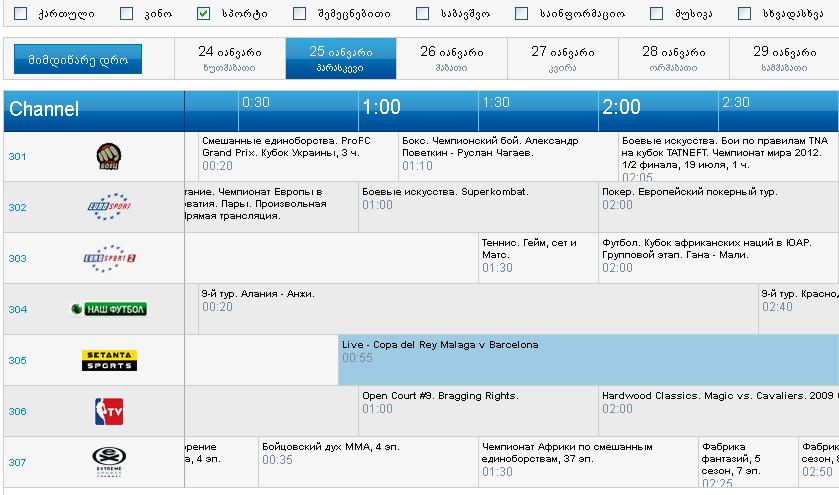
Task: Open the 9-й тур program starting at 02:40
Action: (798, 309)
